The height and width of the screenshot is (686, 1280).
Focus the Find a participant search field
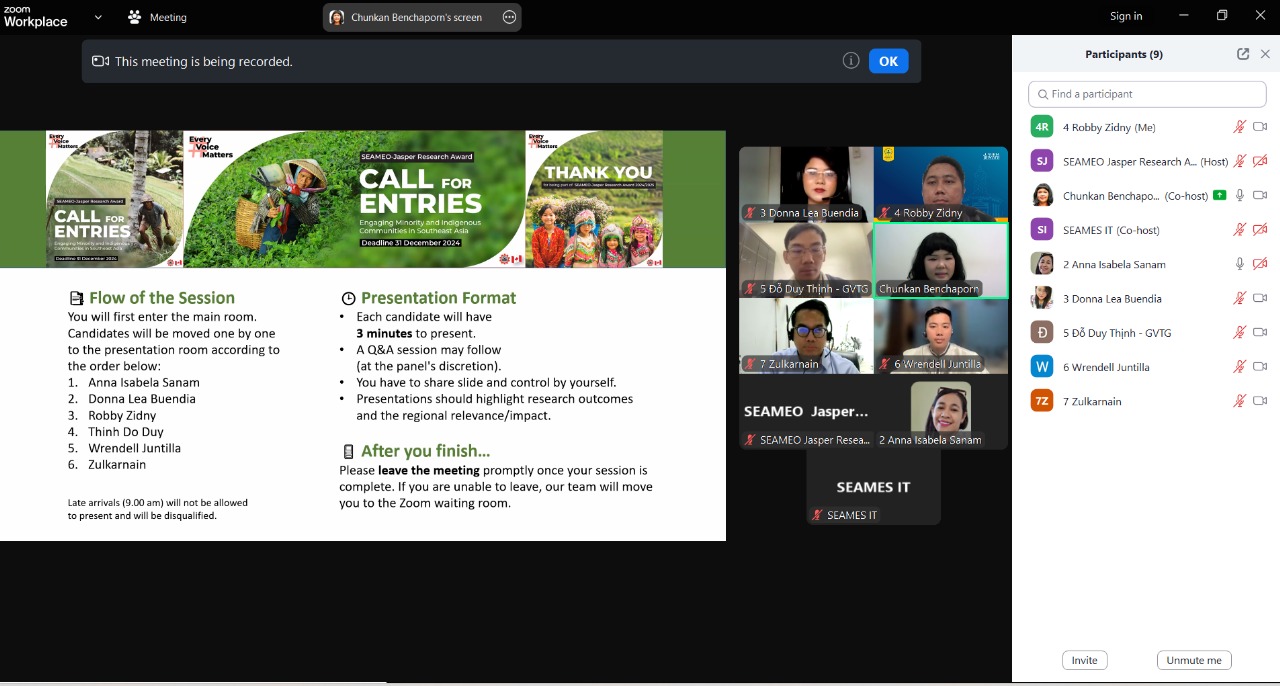pos(1147,94)
